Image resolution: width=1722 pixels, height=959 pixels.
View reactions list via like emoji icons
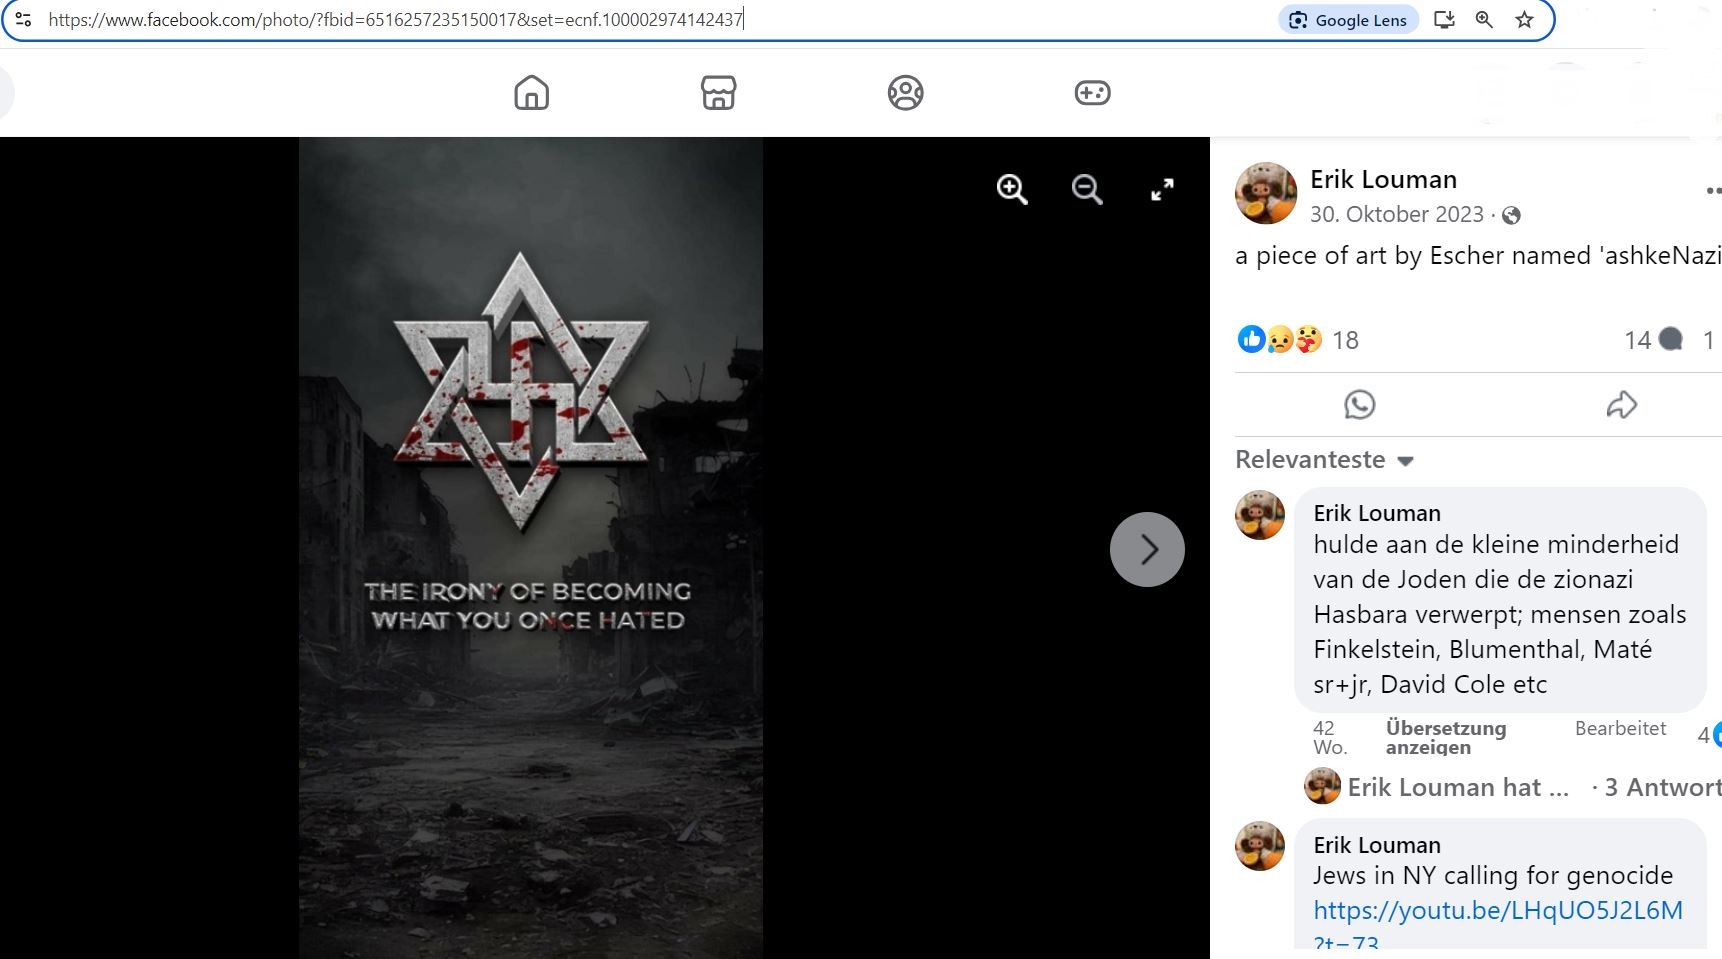[x=1279, y=340]
